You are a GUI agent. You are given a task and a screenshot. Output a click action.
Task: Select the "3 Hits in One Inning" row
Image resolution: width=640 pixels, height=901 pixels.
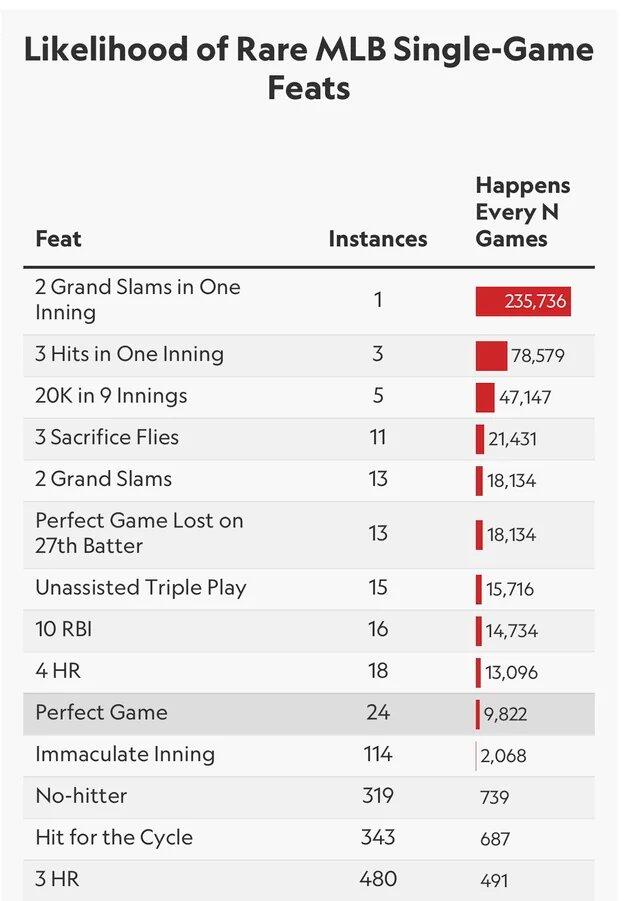(129, 355)
